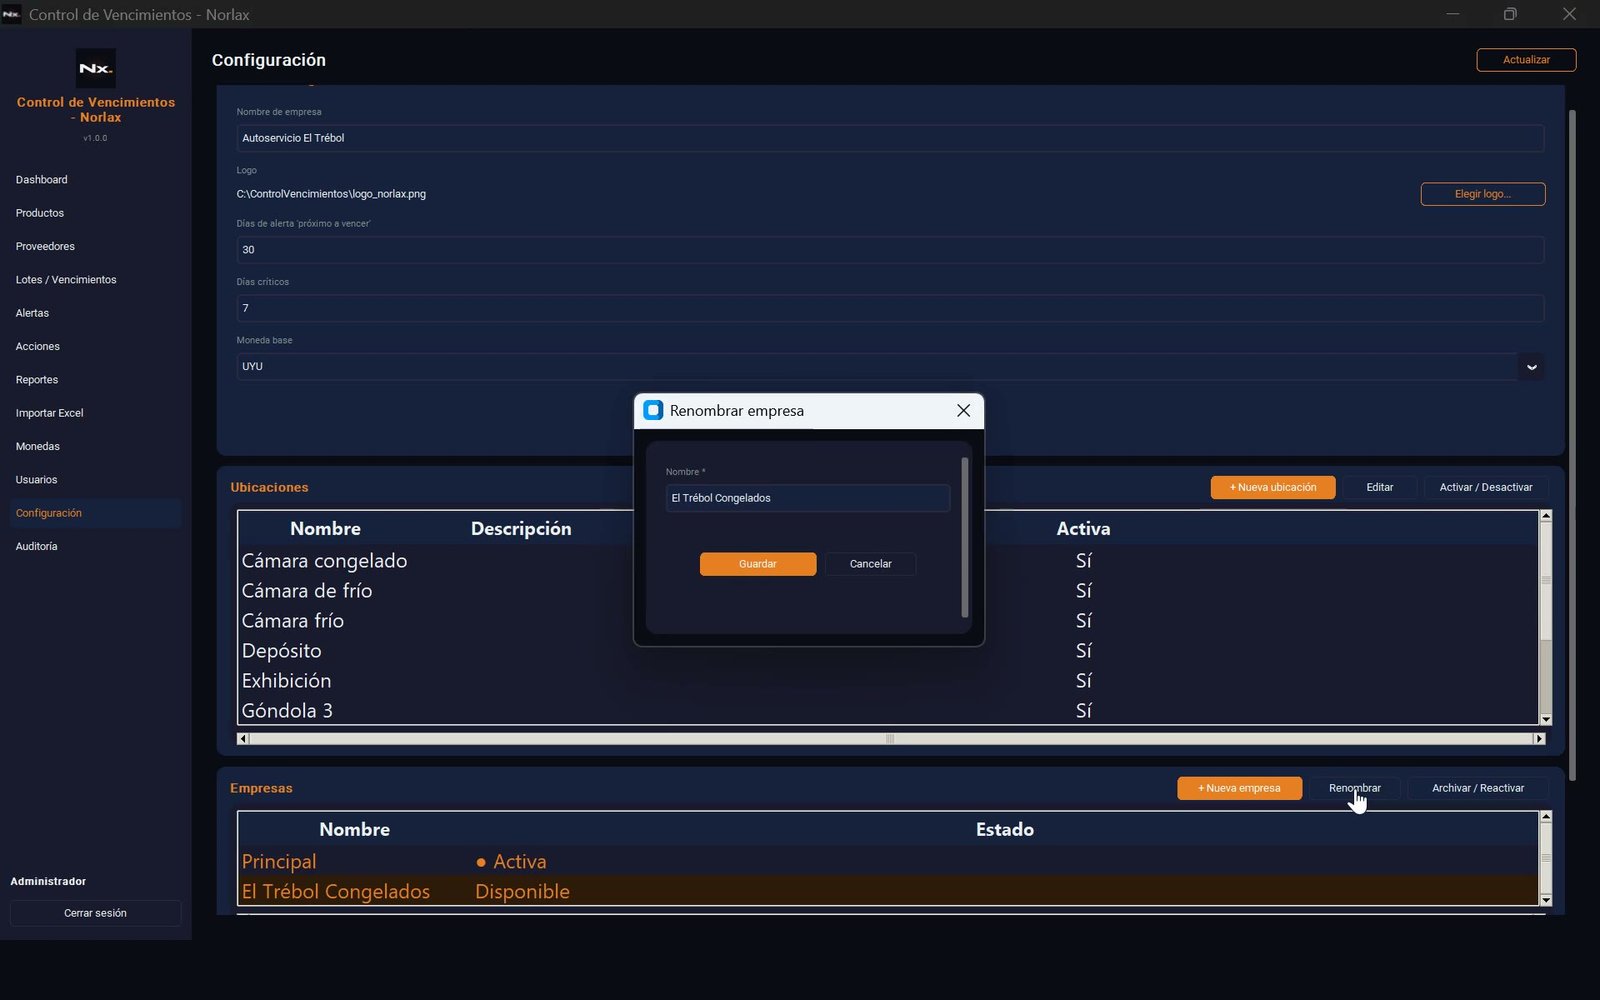
Task: Click left arrow of Ubicaciones horizontal scrollbar
Action: click(243, 739)
